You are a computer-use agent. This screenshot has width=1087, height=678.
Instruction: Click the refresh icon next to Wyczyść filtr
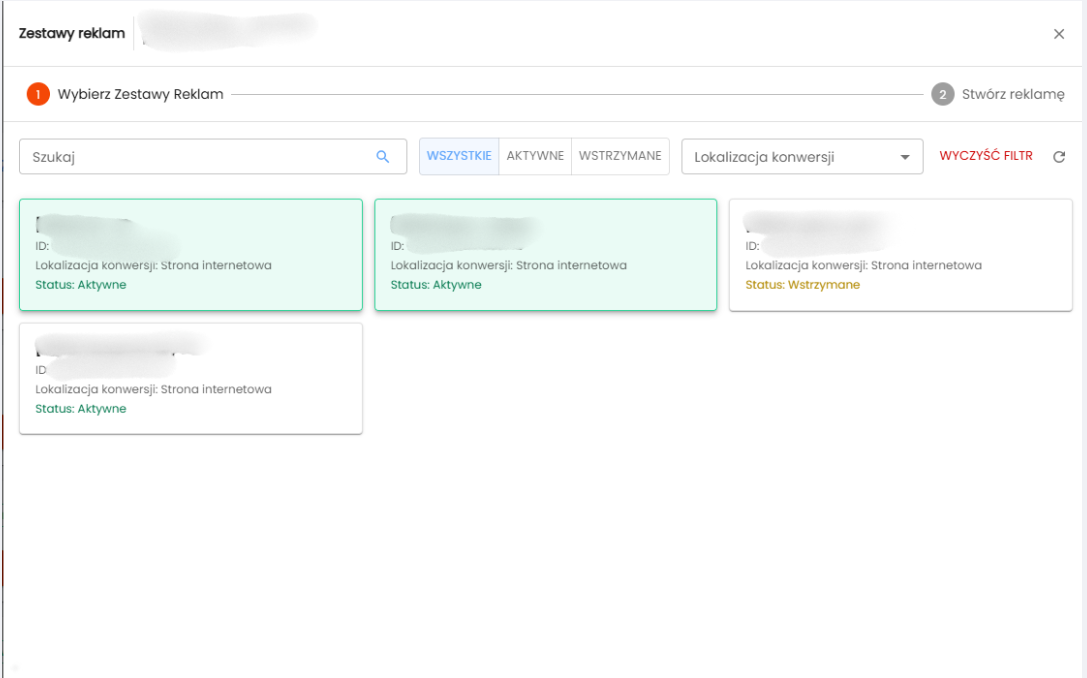(1059, 157)
